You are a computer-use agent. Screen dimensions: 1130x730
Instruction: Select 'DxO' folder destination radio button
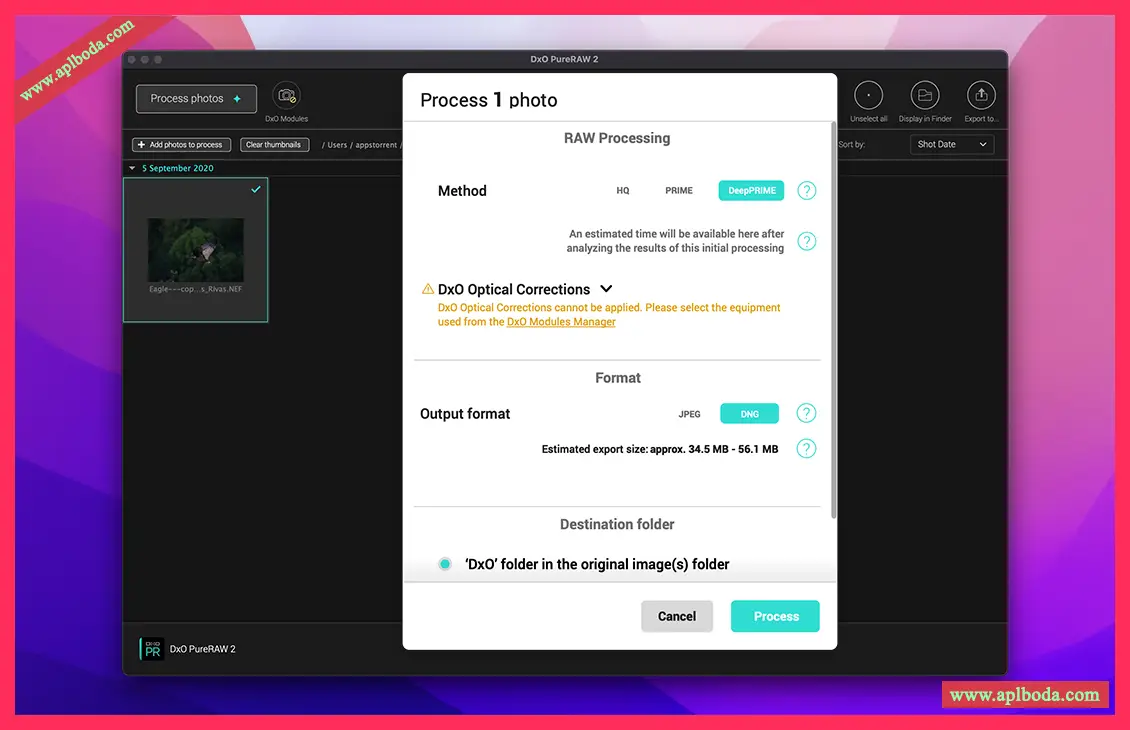(x=445, y=564)
